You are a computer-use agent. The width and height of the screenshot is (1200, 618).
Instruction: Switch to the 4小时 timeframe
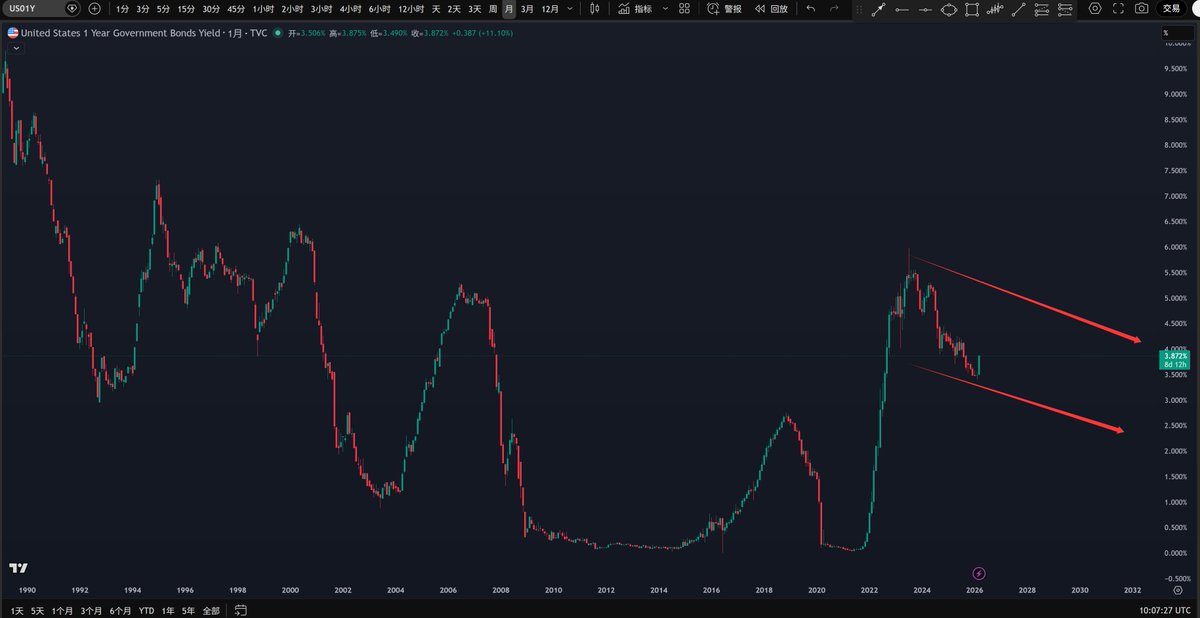click(x=350, y=8)
